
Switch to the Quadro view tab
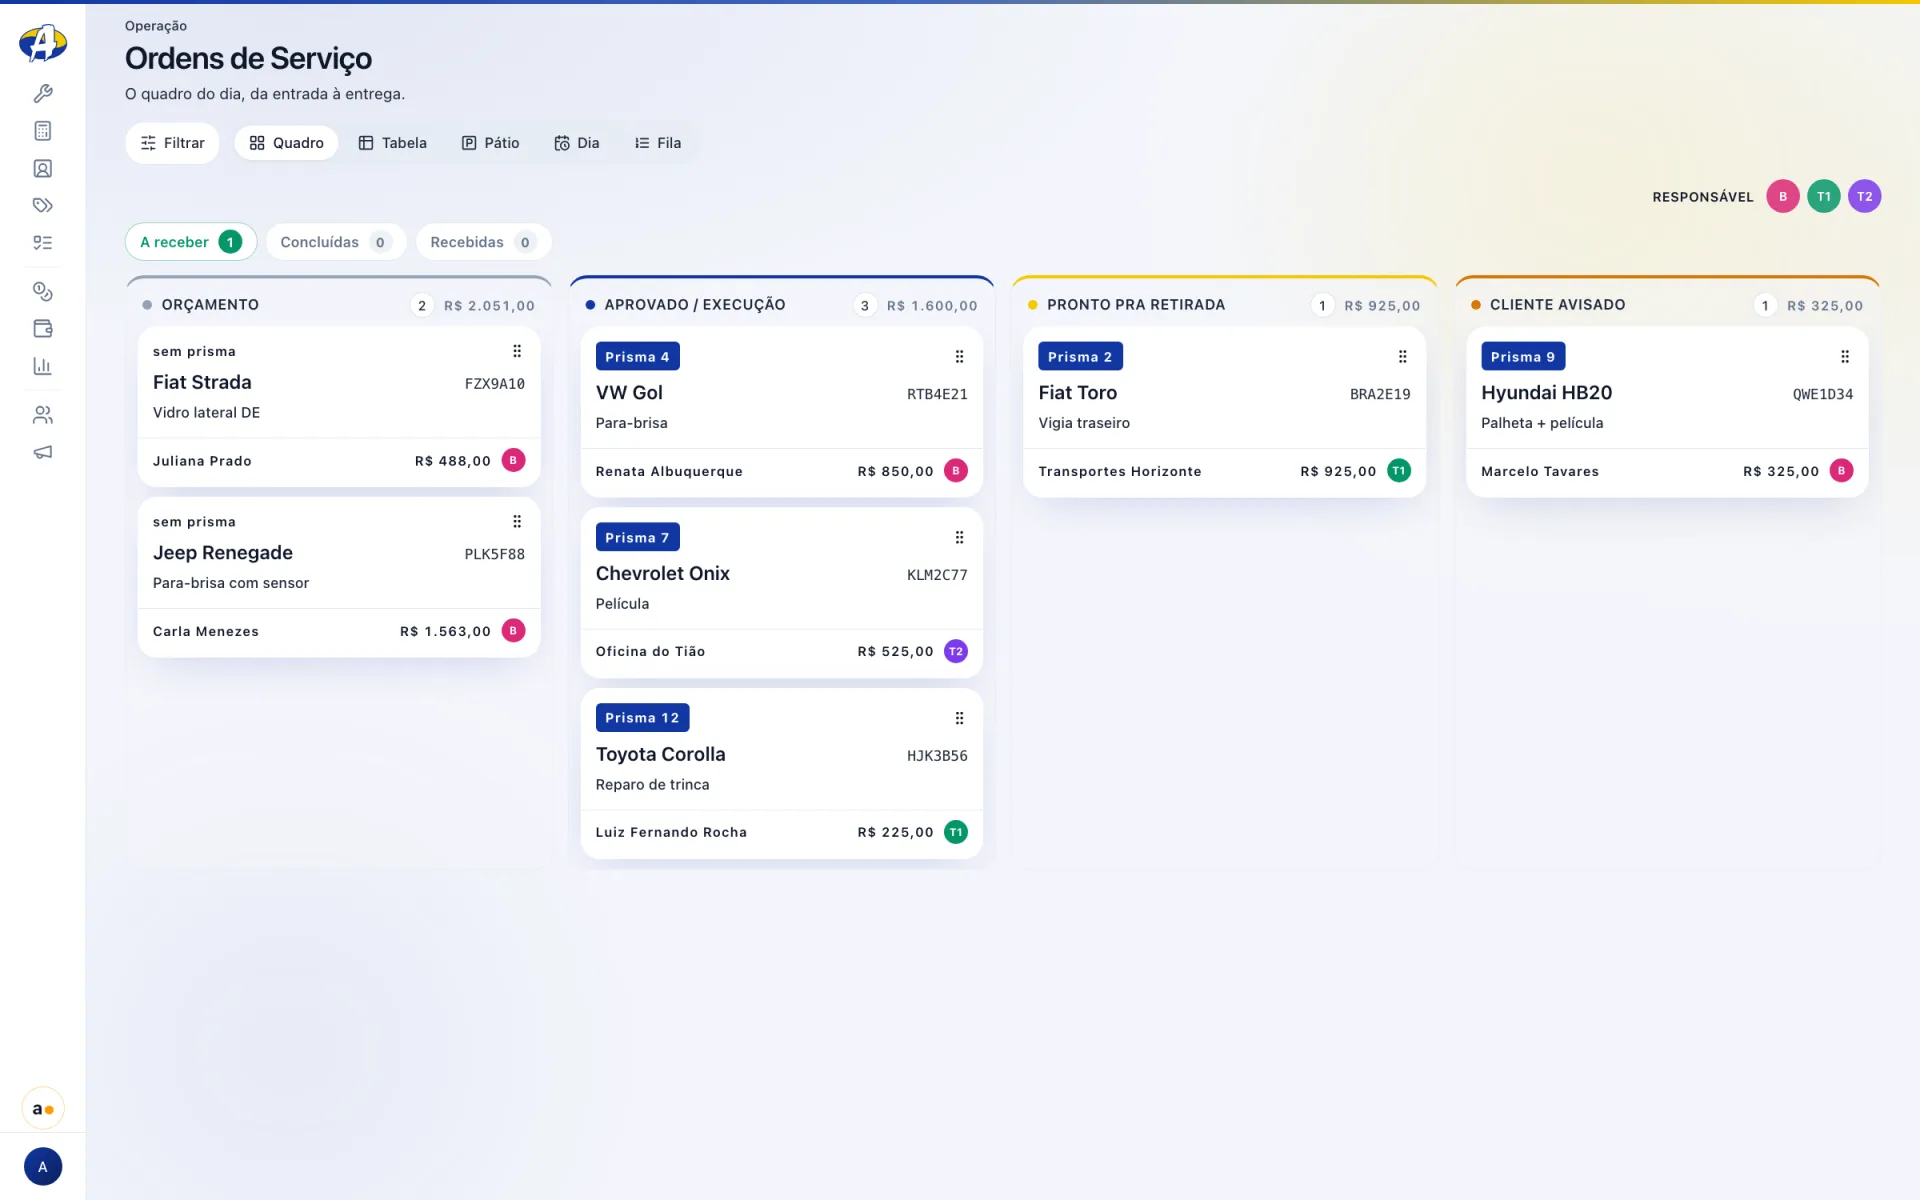pos(286,143)
